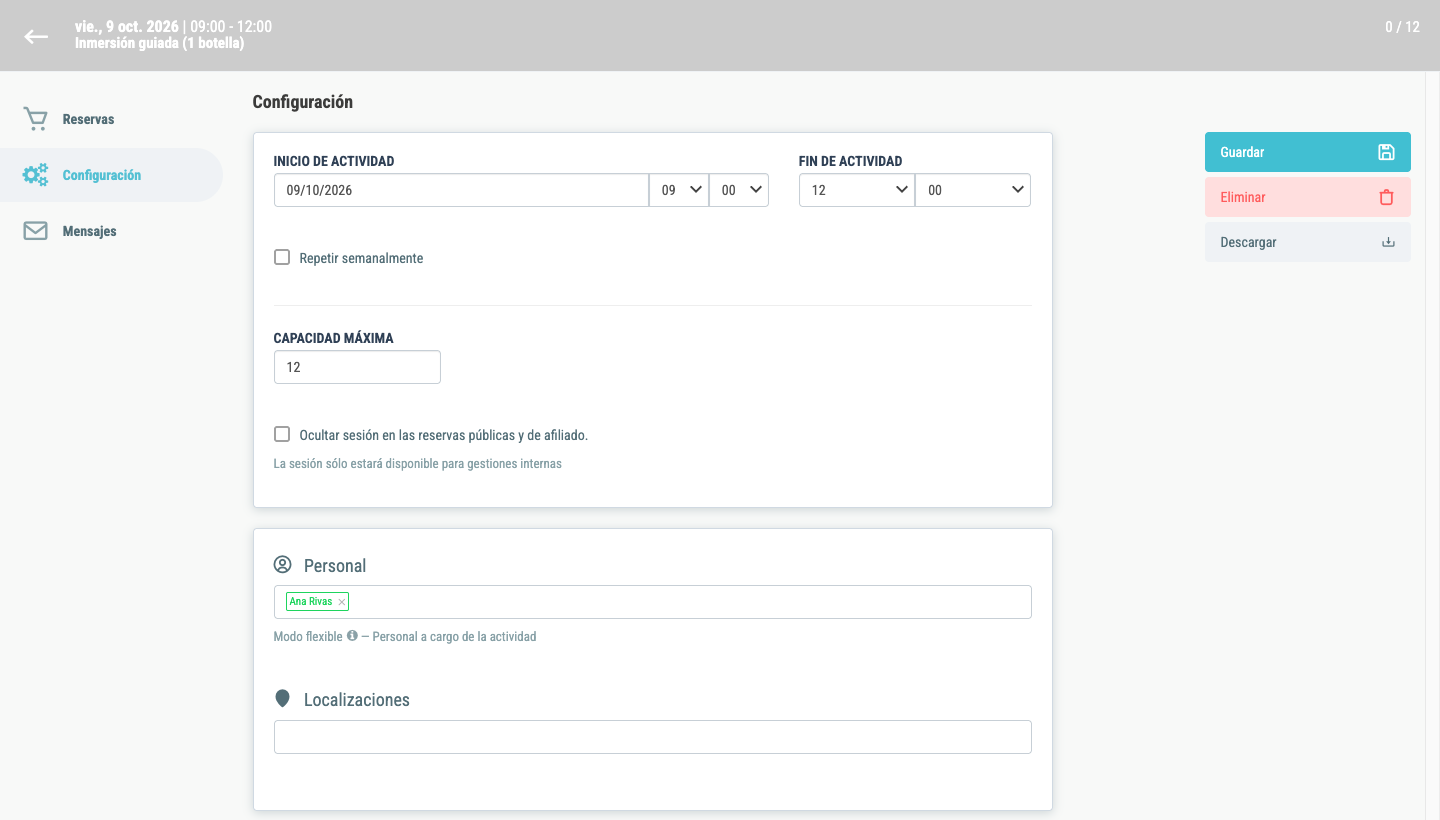Click the envelope Mensajes icon
1440x820 pixels.
[36, 231]
